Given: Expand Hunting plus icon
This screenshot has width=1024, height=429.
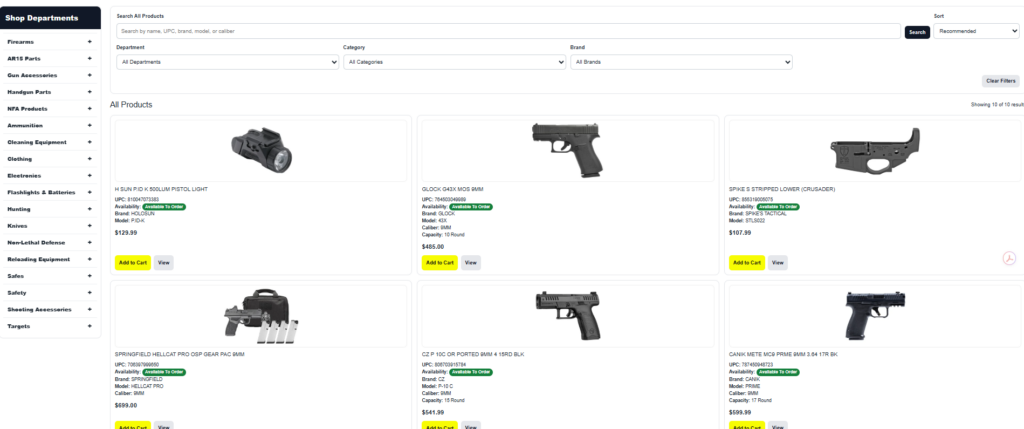Looking at the screenshot, I should [x=89, y=209].
